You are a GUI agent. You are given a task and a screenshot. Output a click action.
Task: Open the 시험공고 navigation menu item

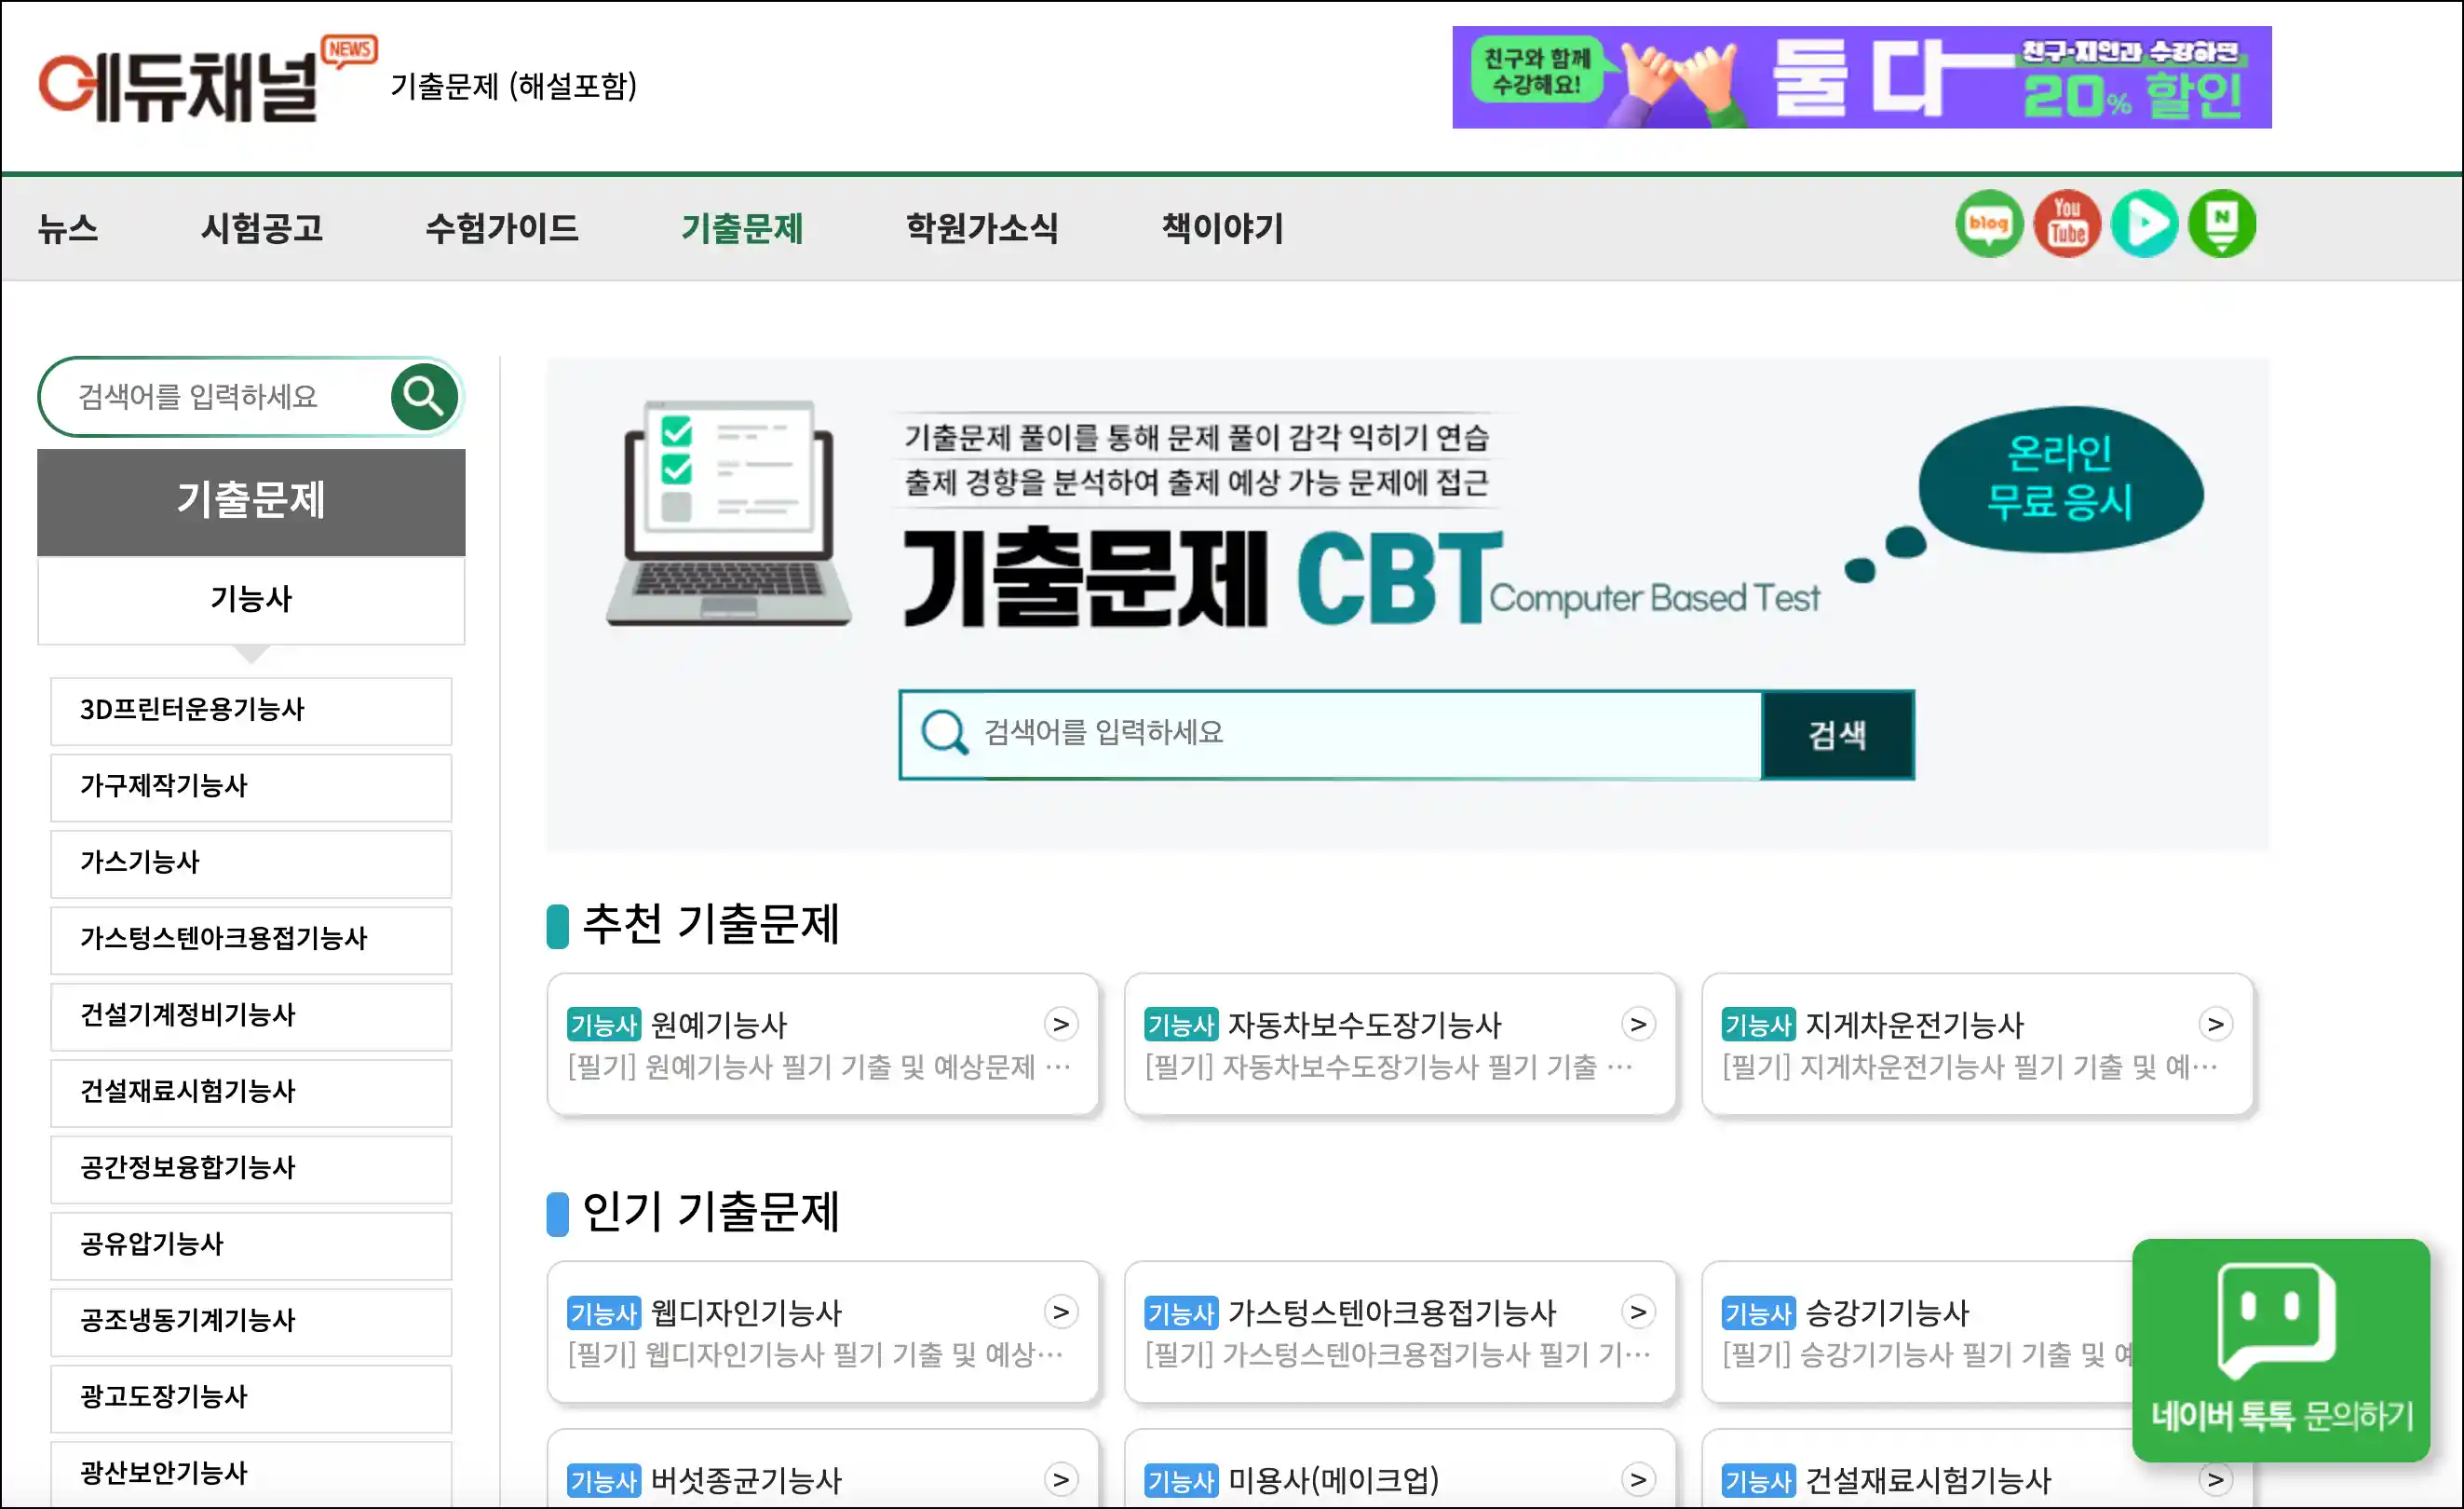262,228
